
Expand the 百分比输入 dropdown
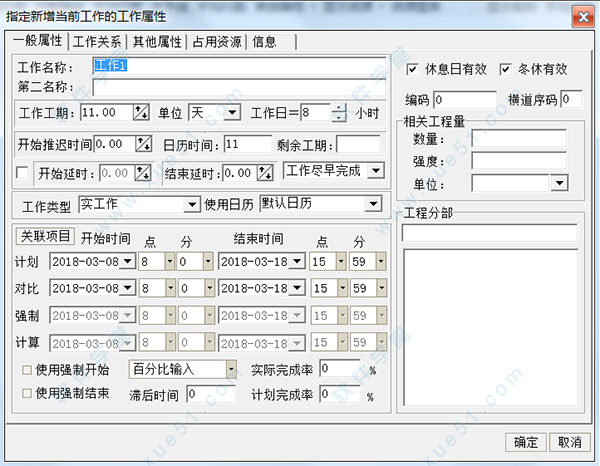[x=231, y=370]
